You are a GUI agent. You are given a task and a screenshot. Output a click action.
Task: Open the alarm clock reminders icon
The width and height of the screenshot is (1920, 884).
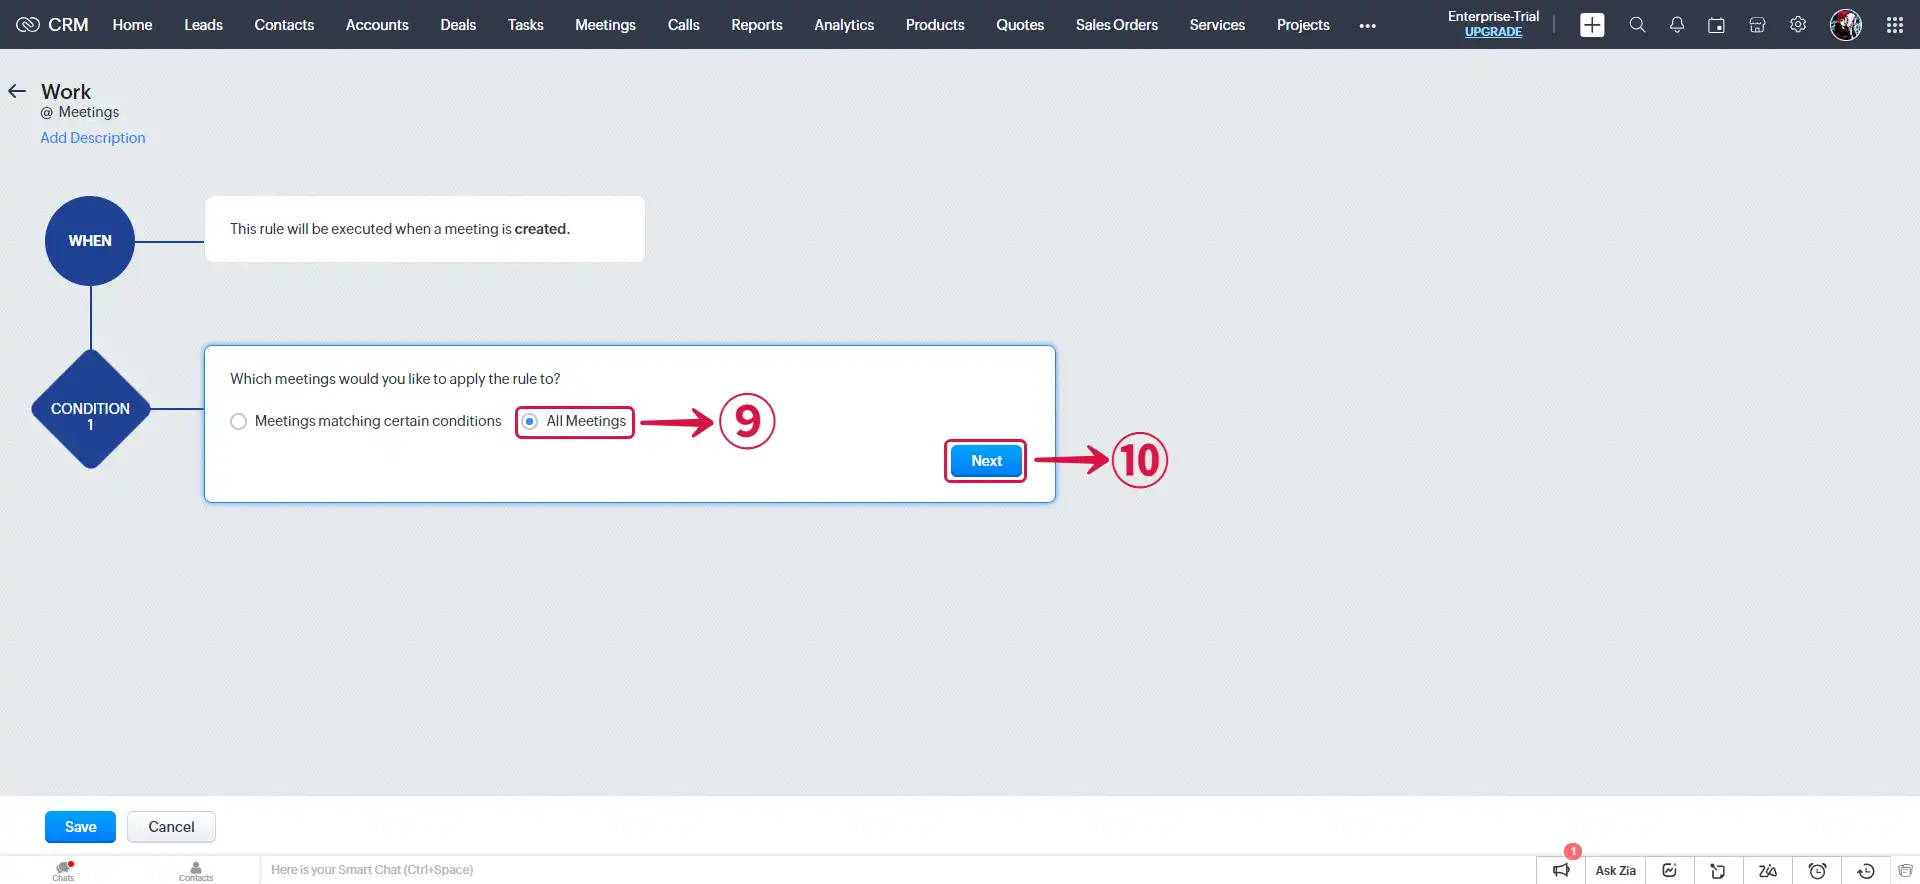click(x=1817, y=870)
